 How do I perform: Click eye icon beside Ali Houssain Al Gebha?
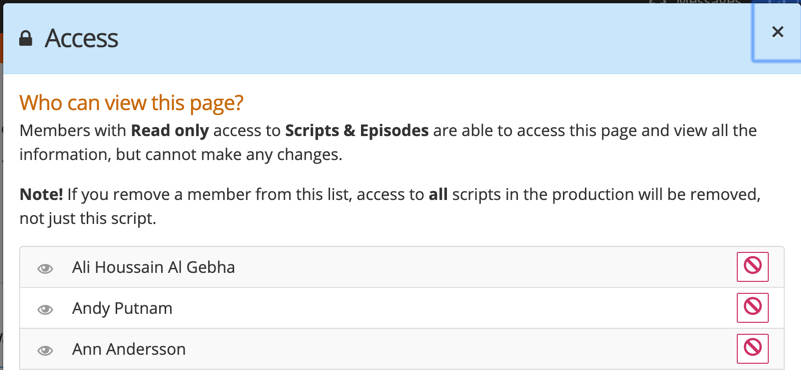pos(45,268)
